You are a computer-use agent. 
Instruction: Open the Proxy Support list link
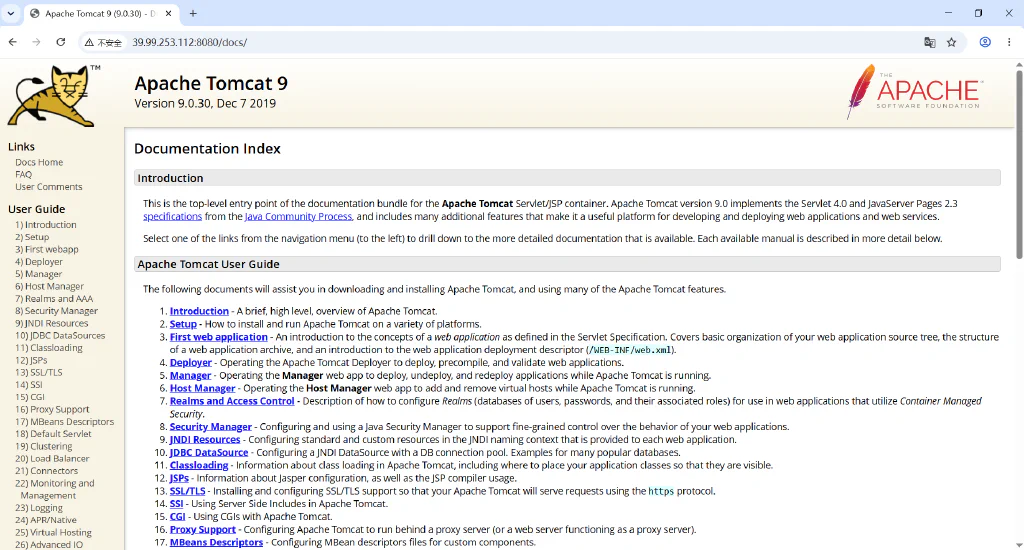pyautogui.click(x=202, y=530)
